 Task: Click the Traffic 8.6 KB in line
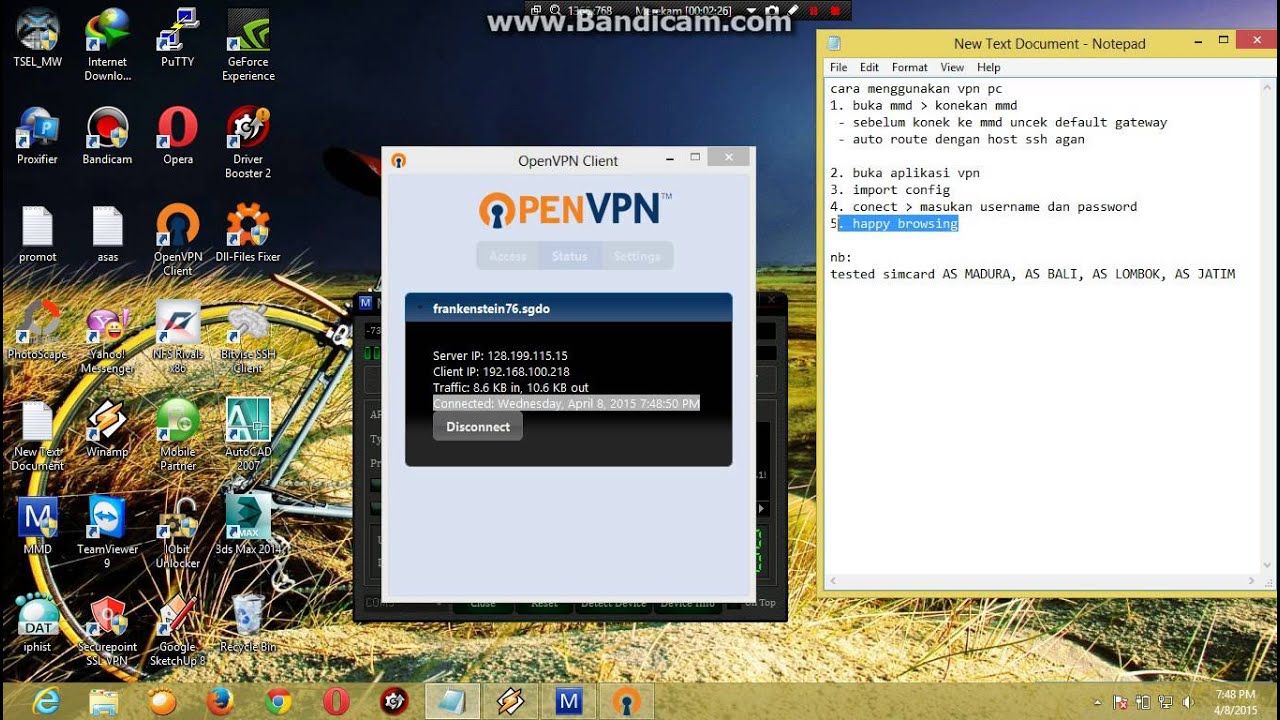coord(511,388)
